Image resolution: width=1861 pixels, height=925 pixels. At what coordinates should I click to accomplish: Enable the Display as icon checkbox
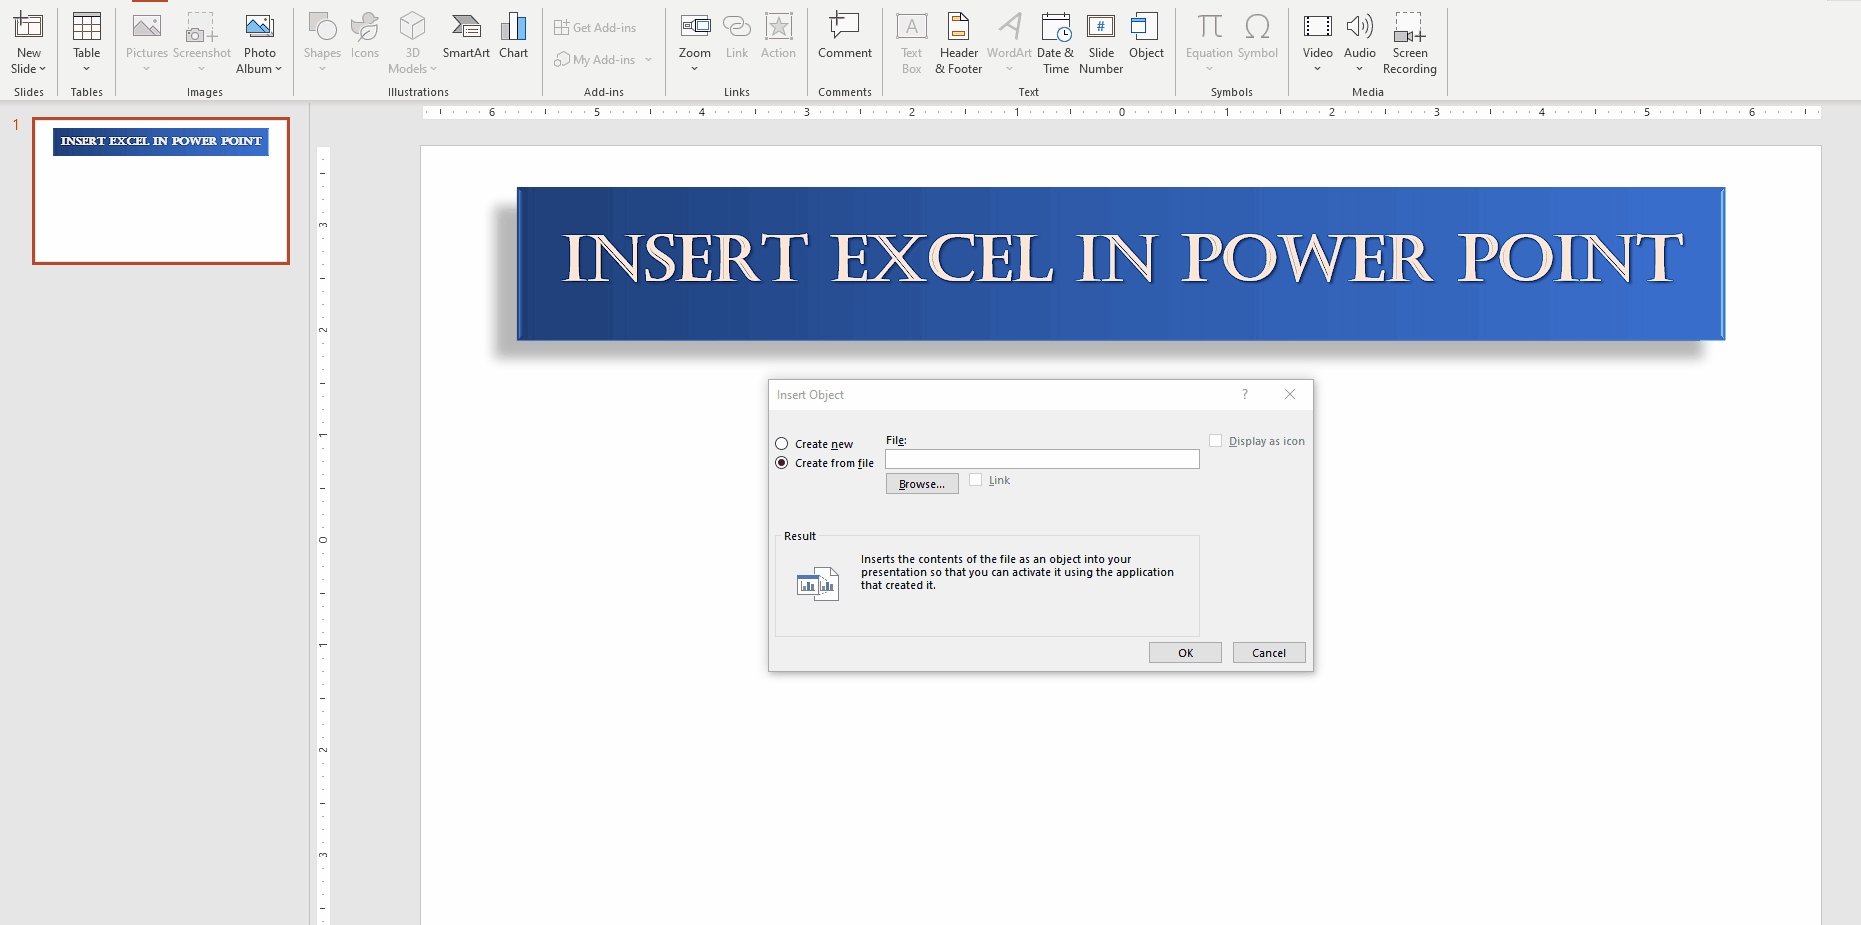[x=1215, y=441]
